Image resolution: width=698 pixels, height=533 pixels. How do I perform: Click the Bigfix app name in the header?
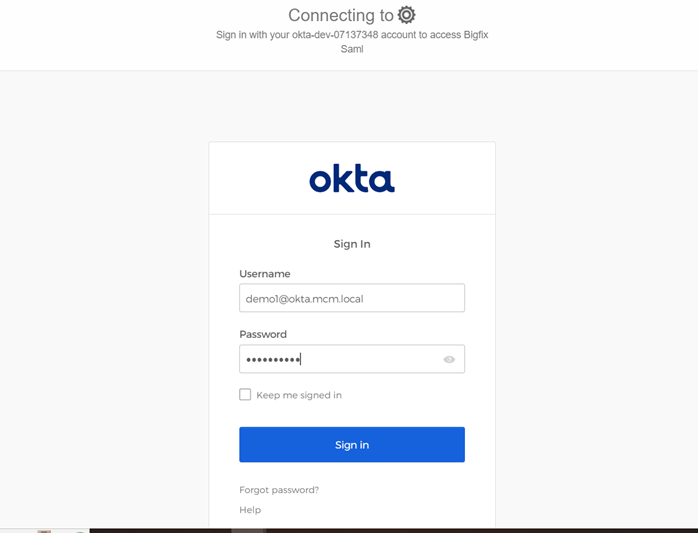(x=473, y=35)
